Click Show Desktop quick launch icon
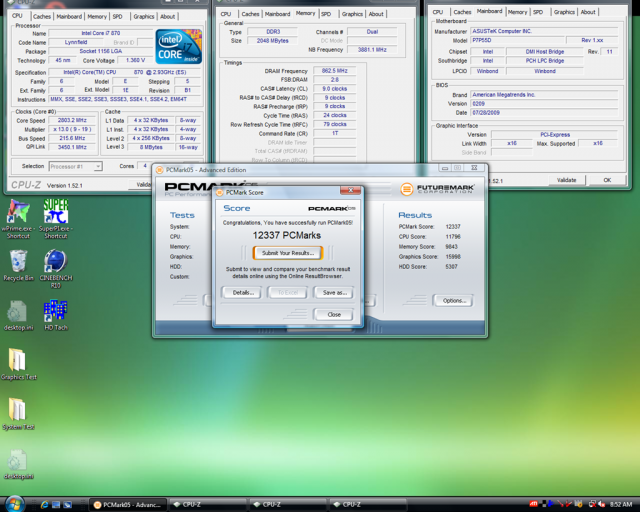Viewport: 640px width, 512px height. 56,505
